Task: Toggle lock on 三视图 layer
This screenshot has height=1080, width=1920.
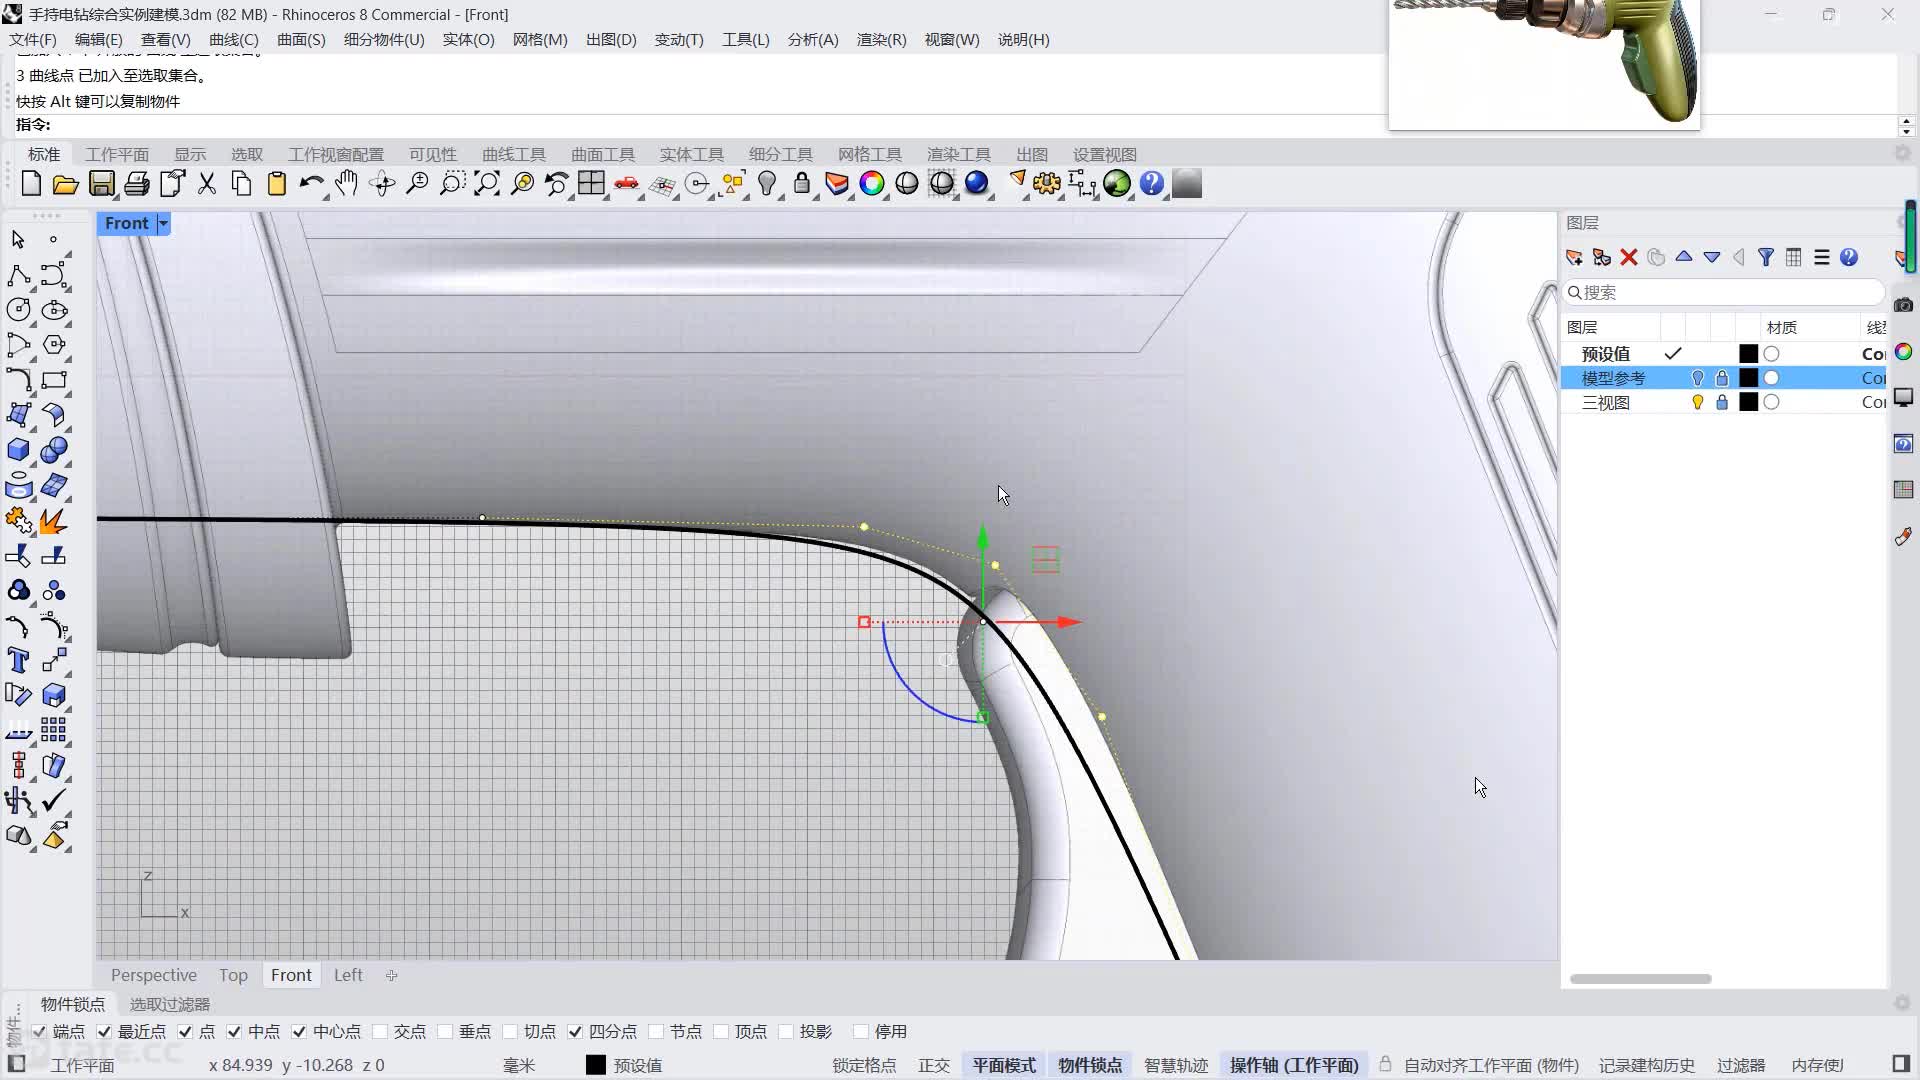Action: 1722,402
